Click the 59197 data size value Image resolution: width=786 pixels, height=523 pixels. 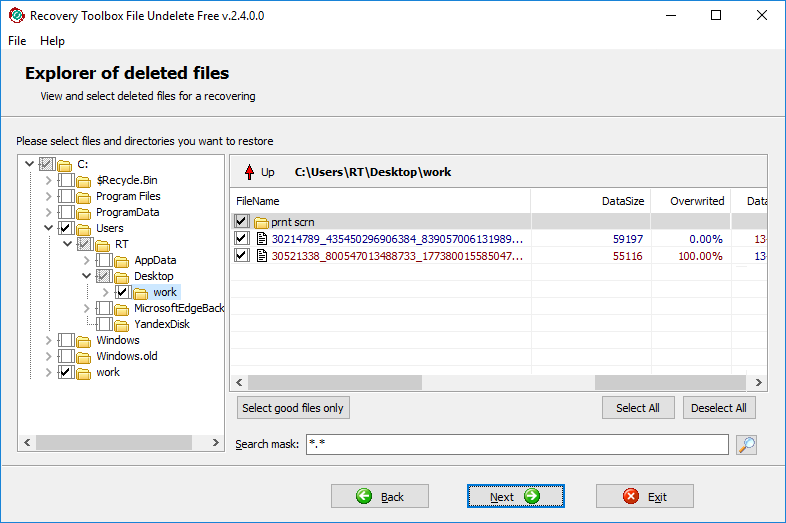(x=628, y=239)
